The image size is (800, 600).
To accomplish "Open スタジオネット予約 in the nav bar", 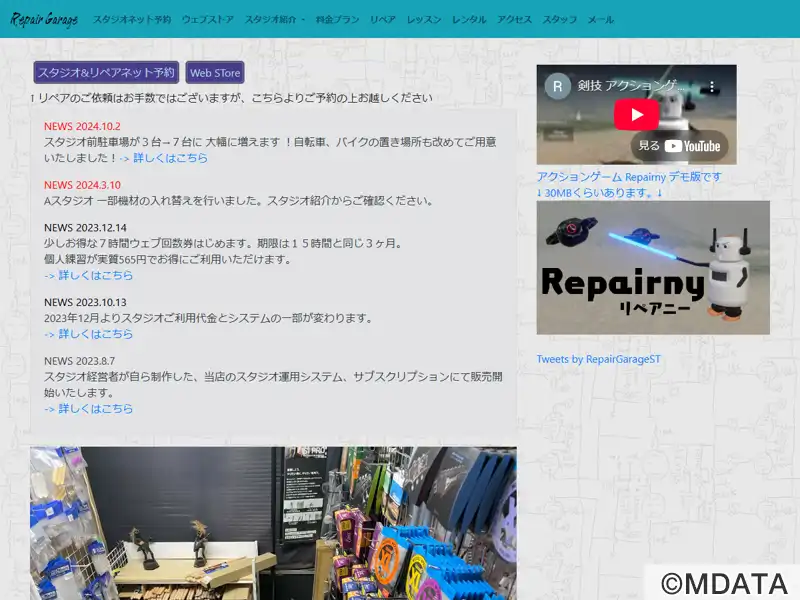I will [x=132, y=19].
